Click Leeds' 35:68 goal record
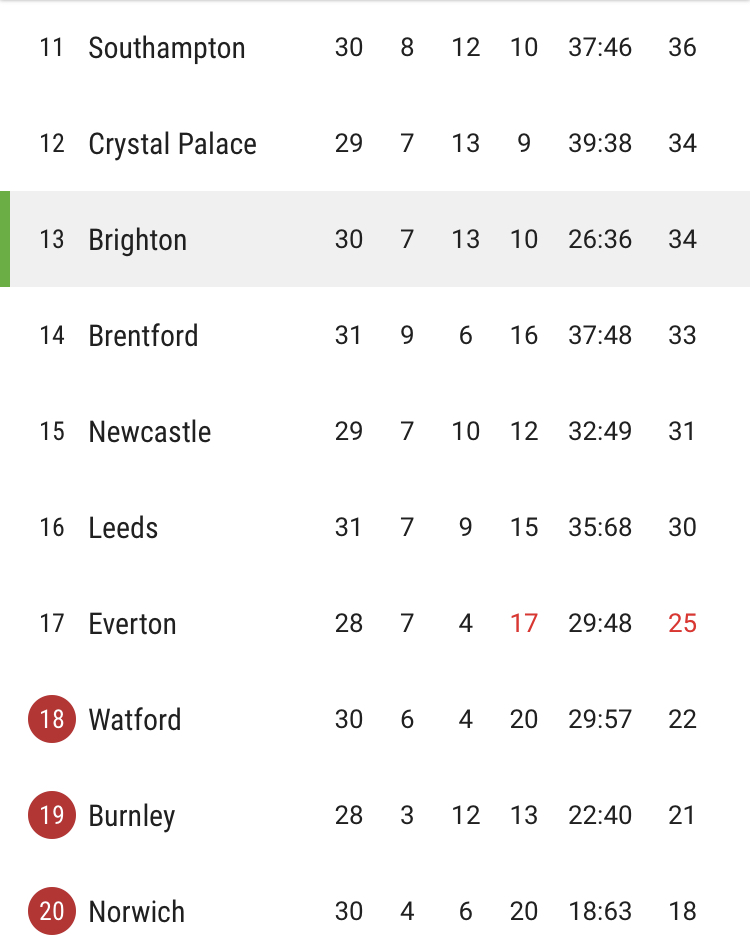Screen dimensions: 750x946 coord(600,527)
